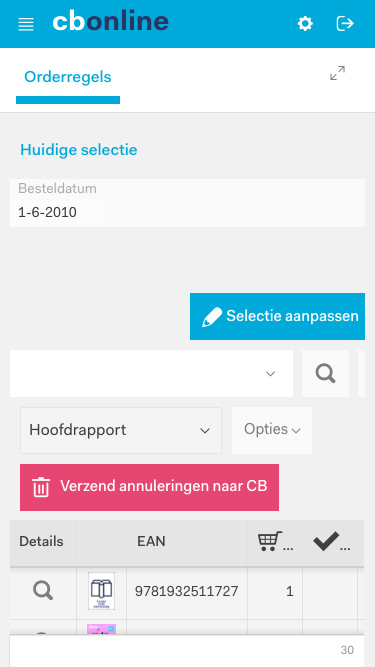Click the book cover thumbnail
The height and width of the screenshot is (667, 375).
click(x=101, y=591)
